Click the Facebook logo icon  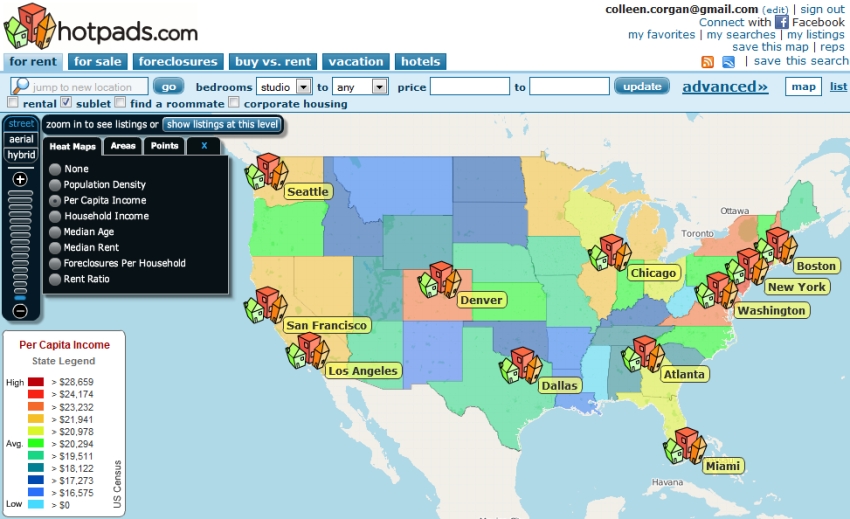click(781, 22)
